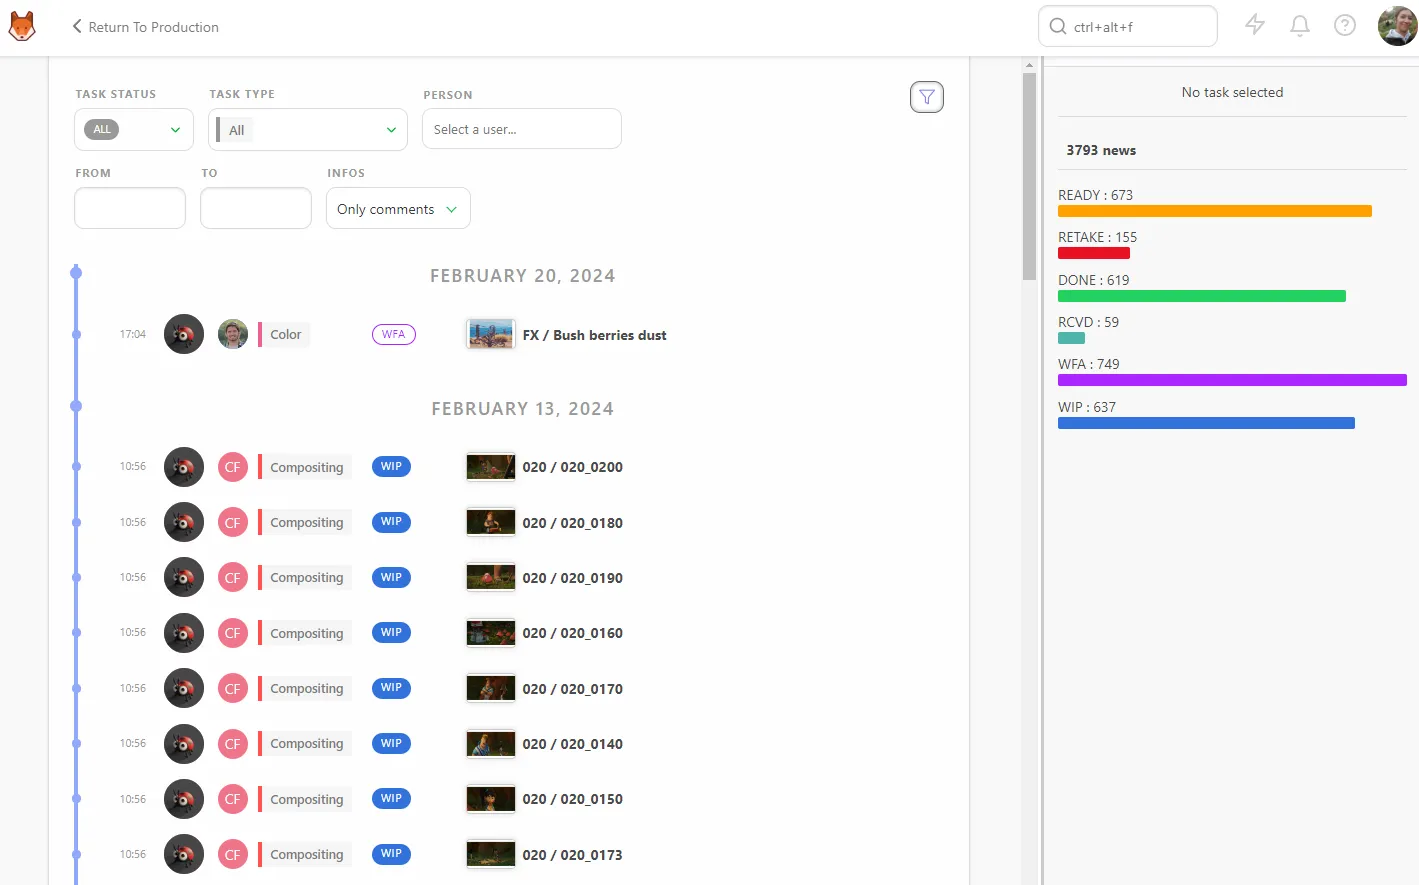
Task: Click the Select a user person field
Action: [522, 129]
